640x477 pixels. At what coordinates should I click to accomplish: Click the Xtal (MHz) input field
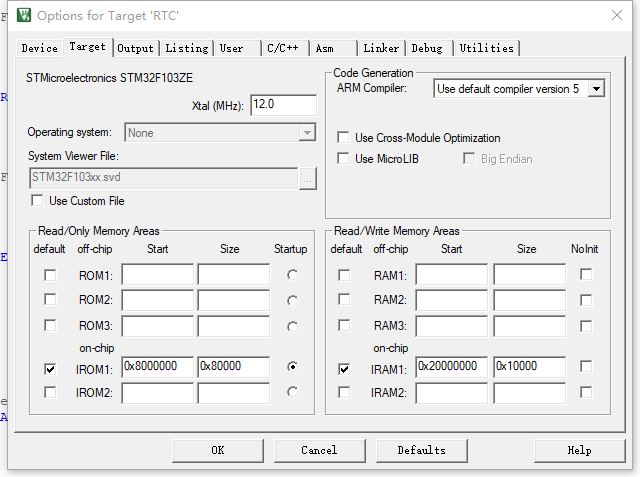[283, 105]
